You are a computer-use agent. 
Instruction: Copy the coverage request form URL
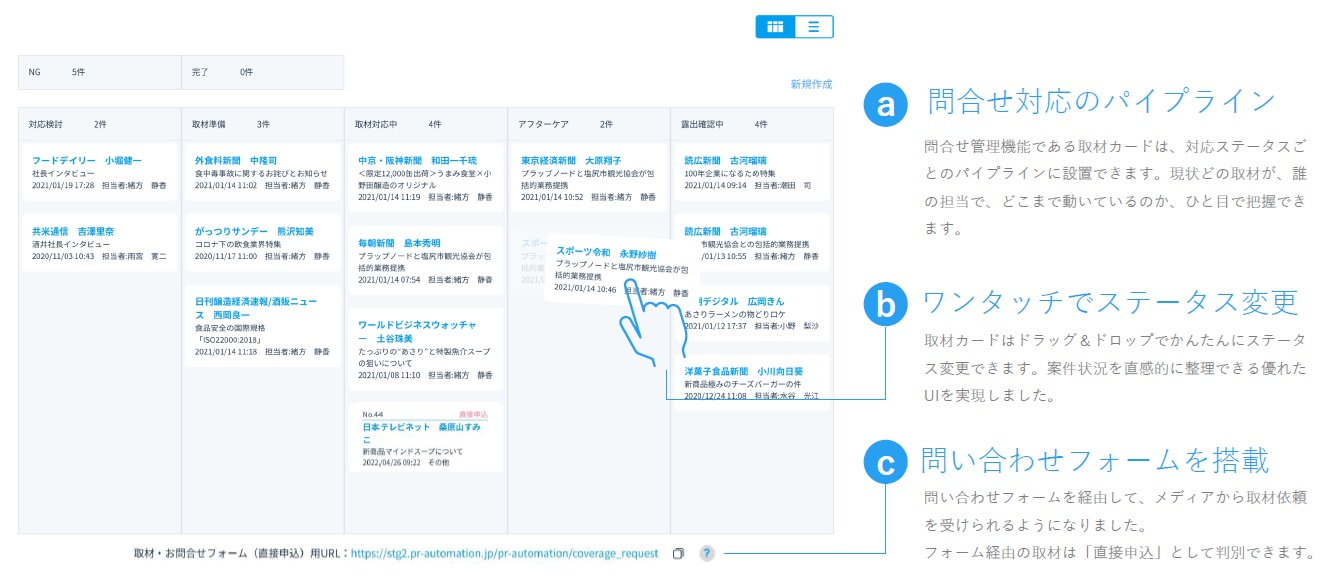[x=677, y=553]
